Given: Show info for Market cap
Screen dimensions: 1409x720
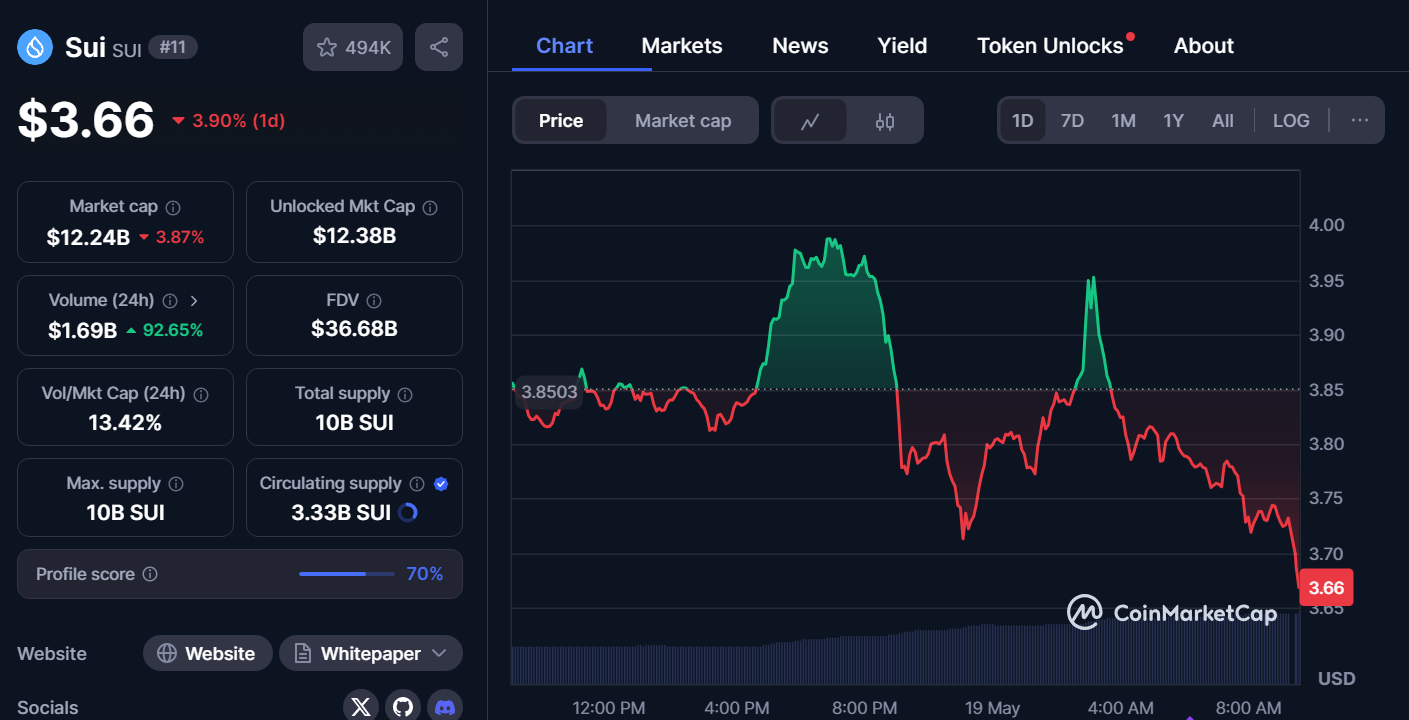Looking at the screenshot, I should point(173,207).
